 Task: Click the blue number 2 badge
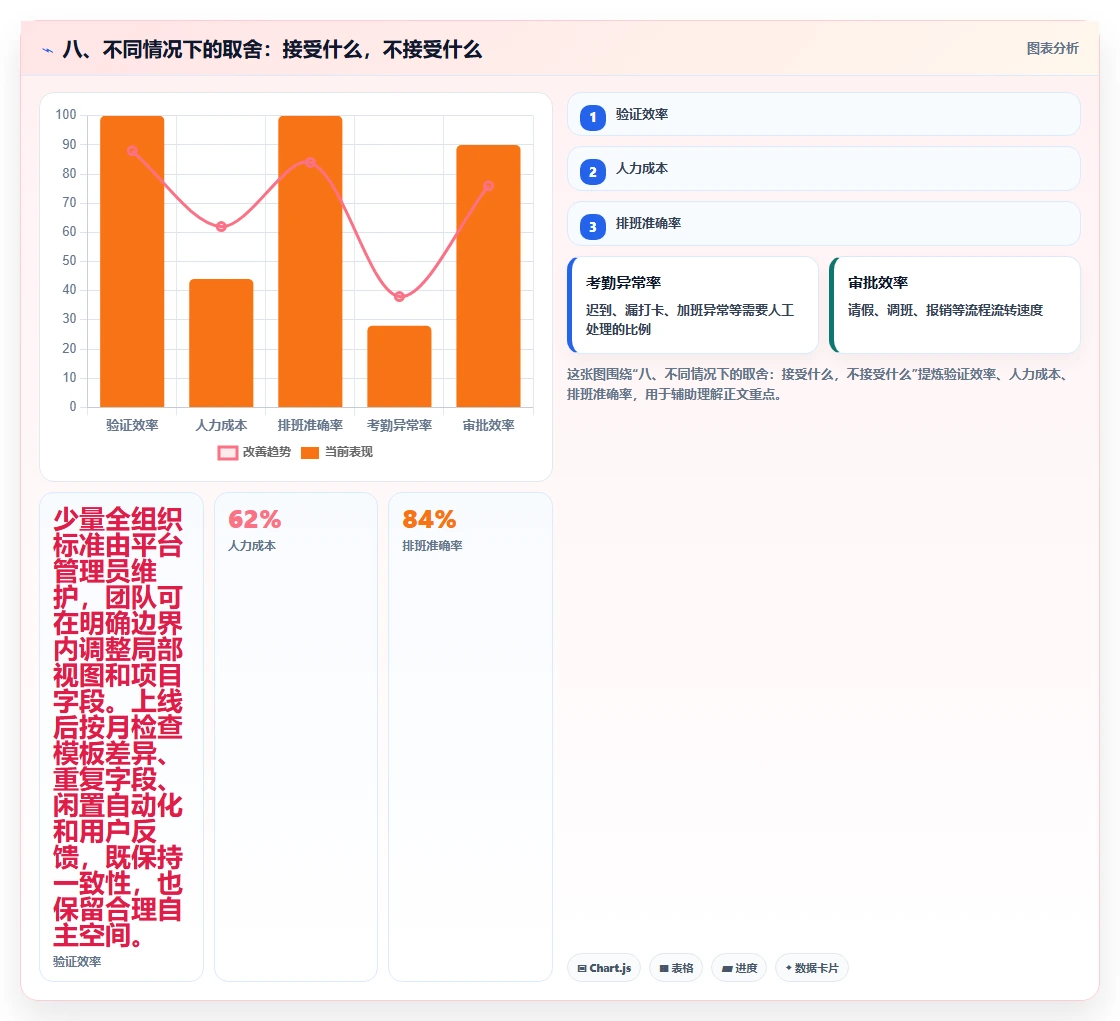592,171
